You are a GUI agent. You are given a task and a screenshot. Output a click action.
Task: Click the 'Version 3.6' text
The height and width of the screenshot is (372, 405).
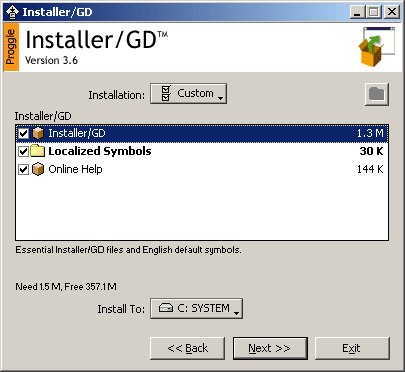(51, 60)
